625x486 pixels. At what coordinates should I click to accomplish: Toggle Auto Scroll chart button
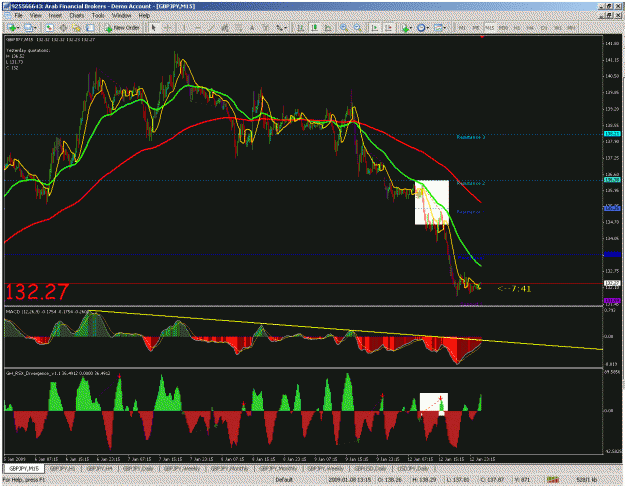pos(375,28)
